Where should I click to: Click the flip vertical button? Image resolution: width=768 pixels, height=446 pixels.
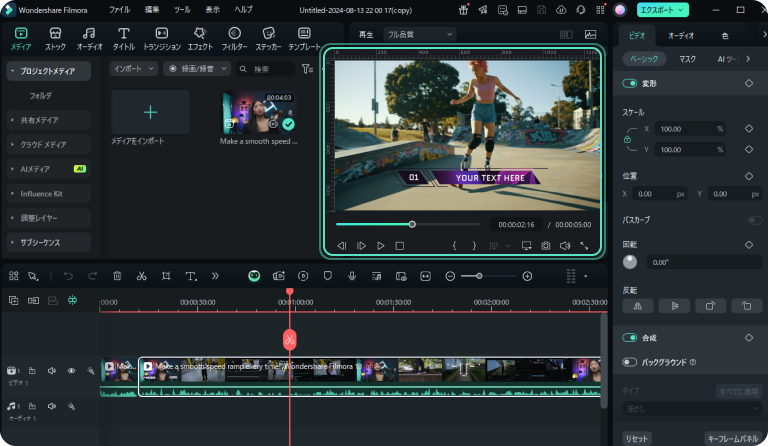[x=674, y=306]
